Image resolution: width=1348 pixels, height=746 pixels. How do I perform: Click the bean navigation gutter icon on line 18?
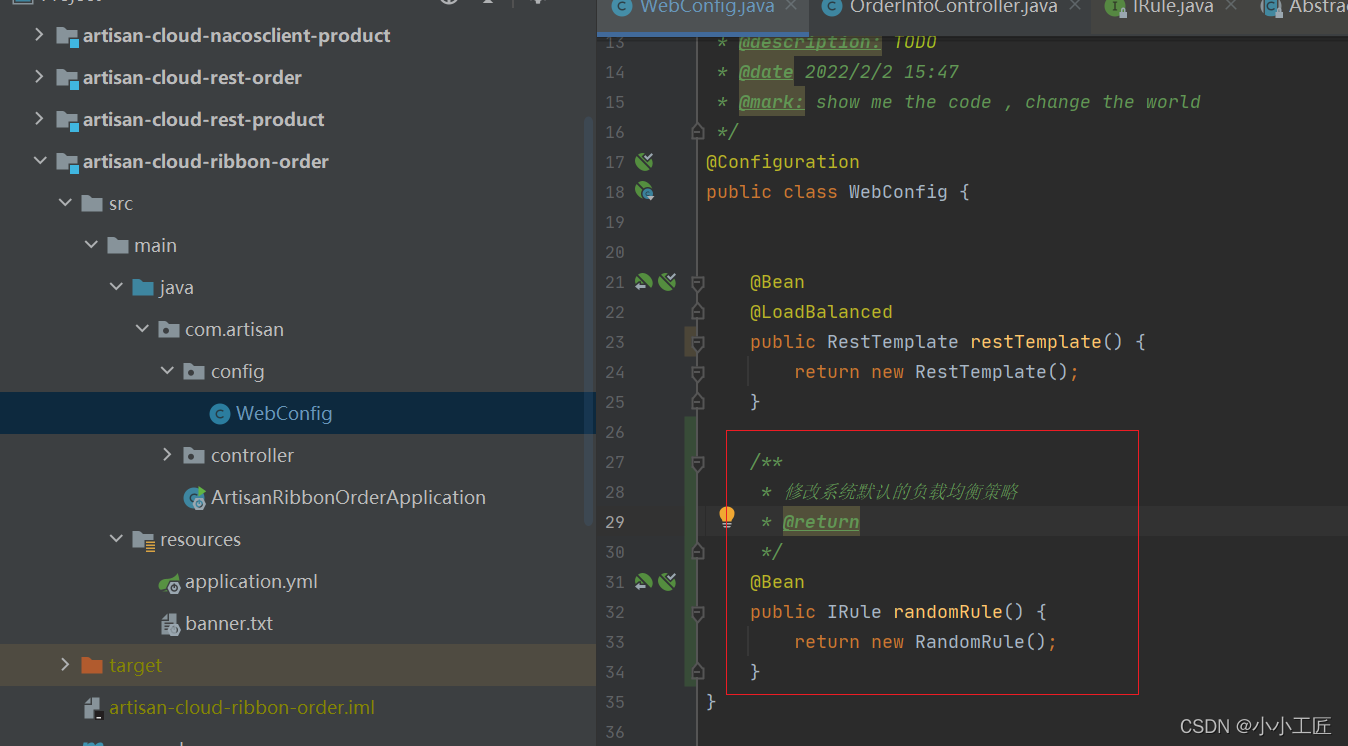[644, 191]
